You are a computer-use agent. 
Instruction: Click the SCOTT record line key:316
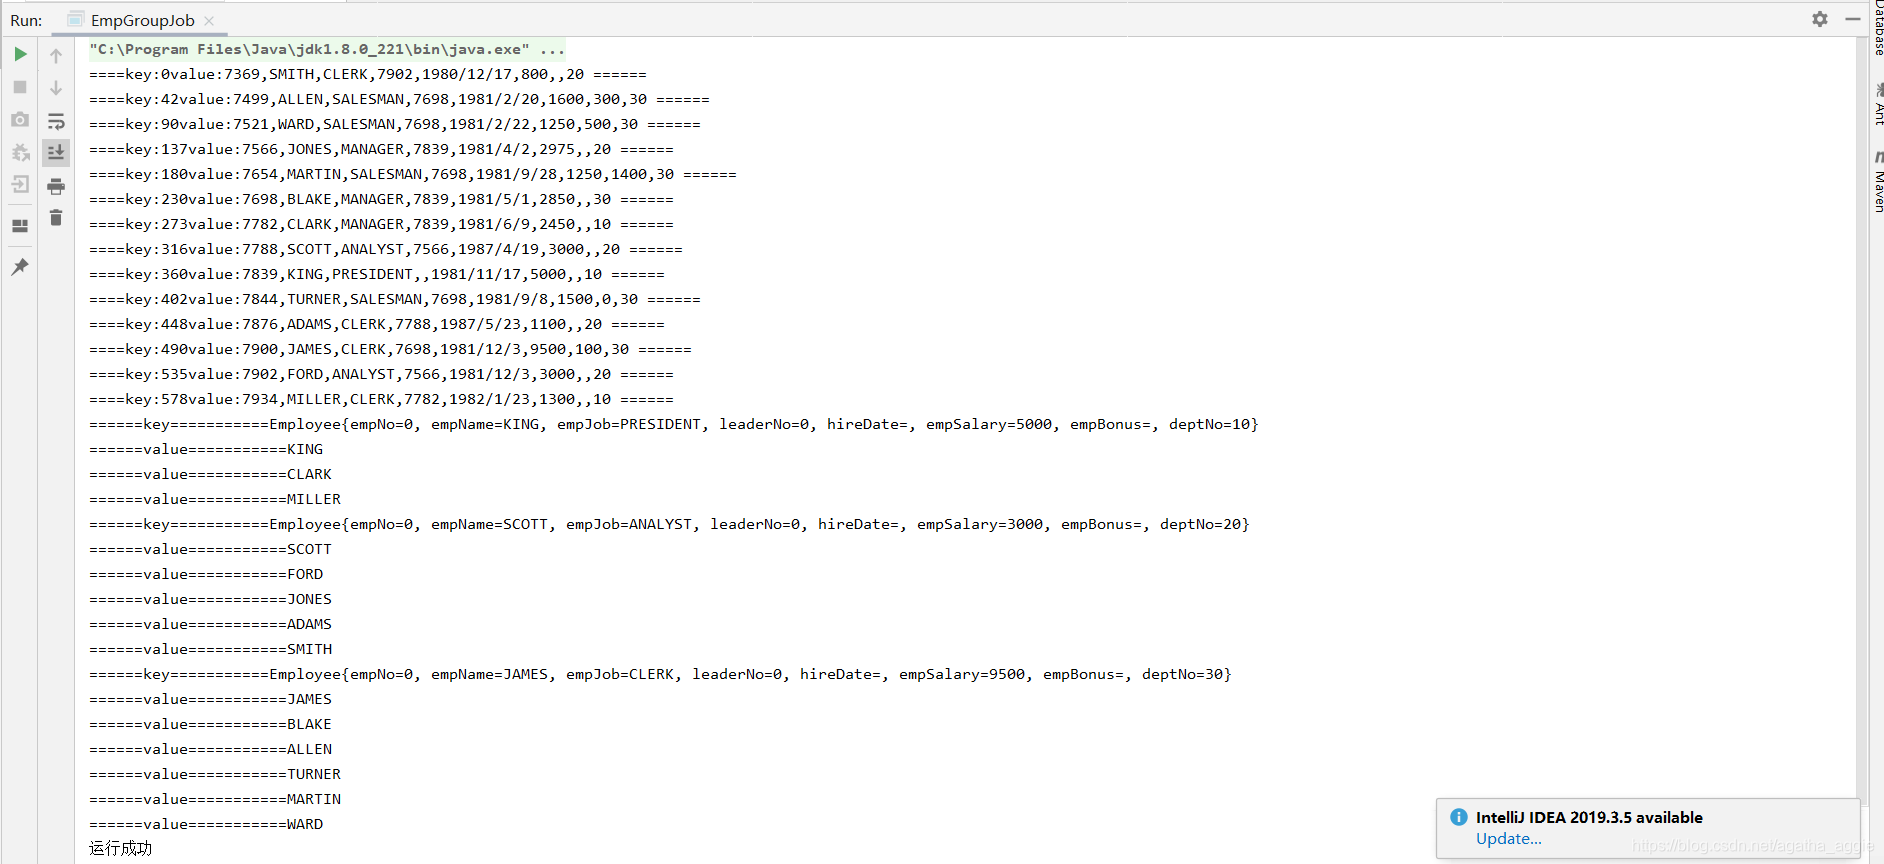pyautogui.click(x=385, y=249)
